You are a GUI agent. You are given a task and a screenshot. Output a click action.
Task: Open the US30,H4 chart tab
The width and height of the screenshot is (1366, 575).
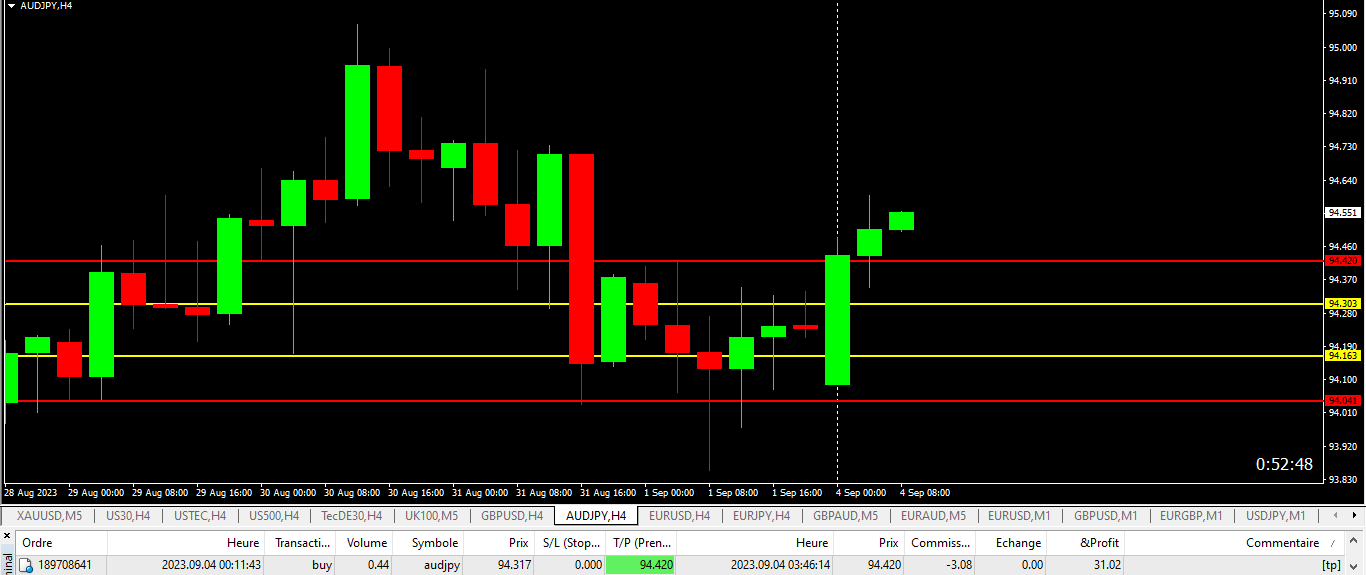[x=128, y=516]
